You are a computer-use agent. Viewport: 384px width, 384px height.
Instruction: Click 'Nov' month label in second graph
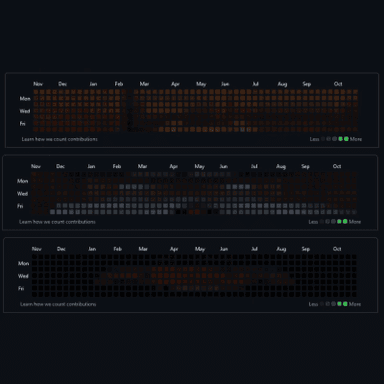[x=36, y=166]
